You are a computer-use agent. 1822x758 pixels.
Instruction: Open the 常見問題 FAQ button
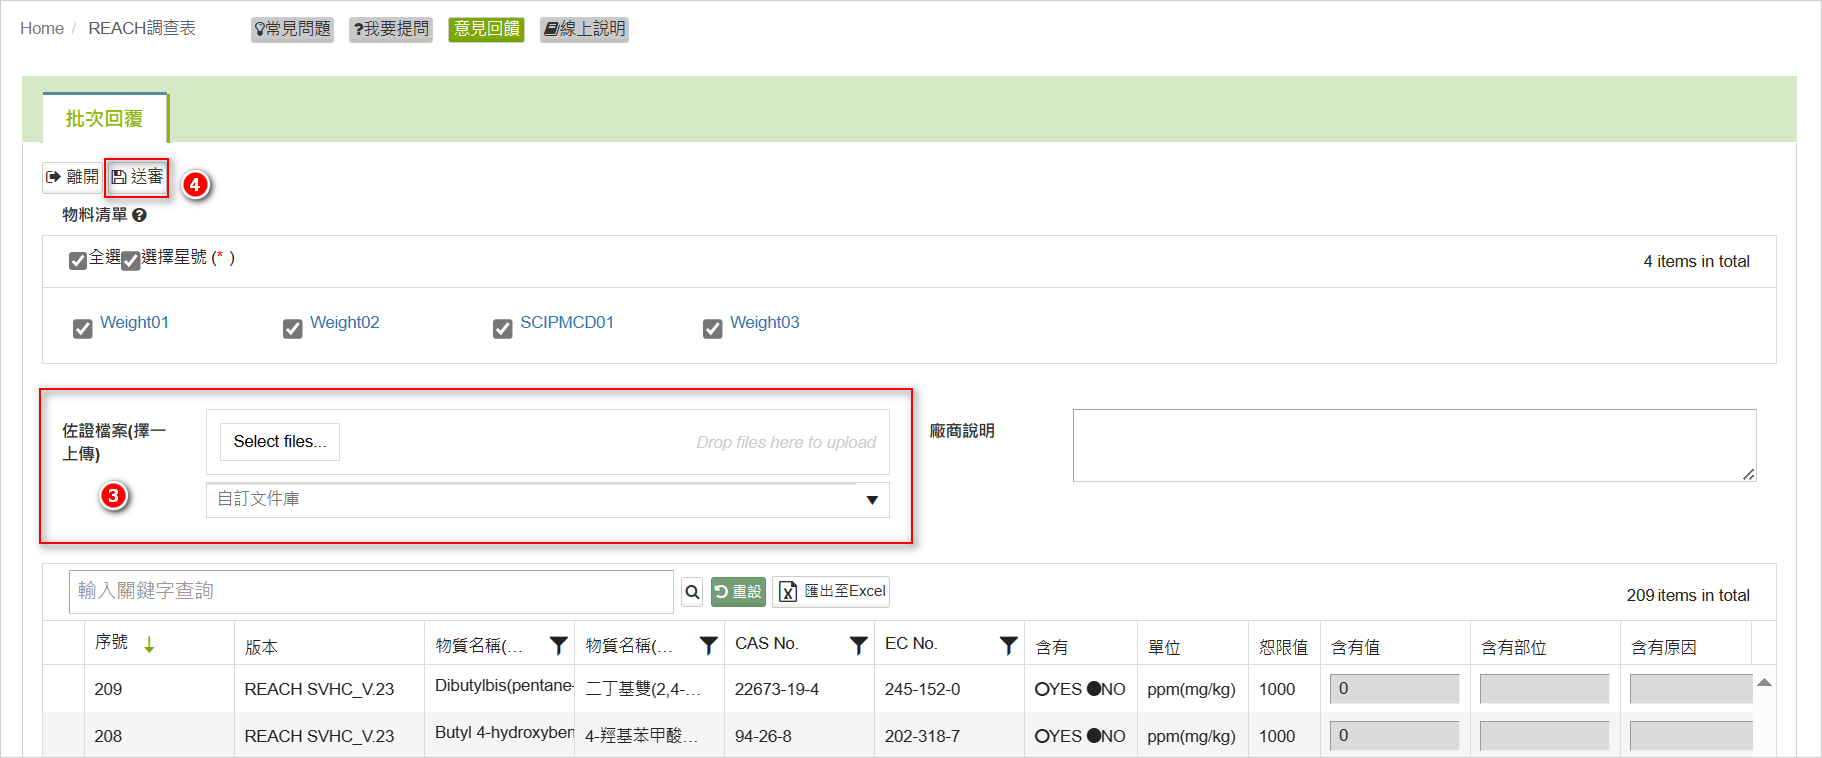pyautogui.click(x=292, y=29)
